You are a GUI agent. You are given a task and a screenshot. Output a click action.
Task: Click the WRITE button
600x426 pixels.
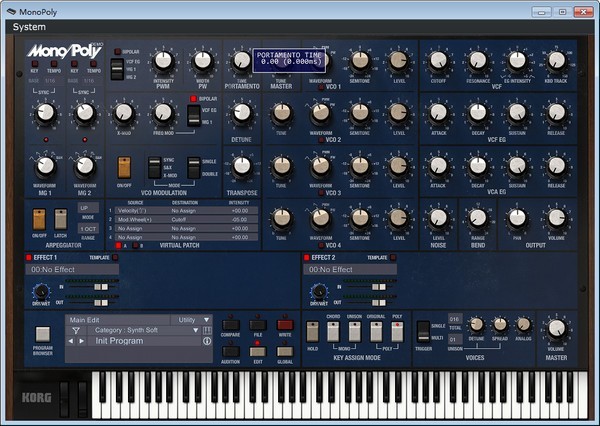pyautogui.click(x=285, y=325)
